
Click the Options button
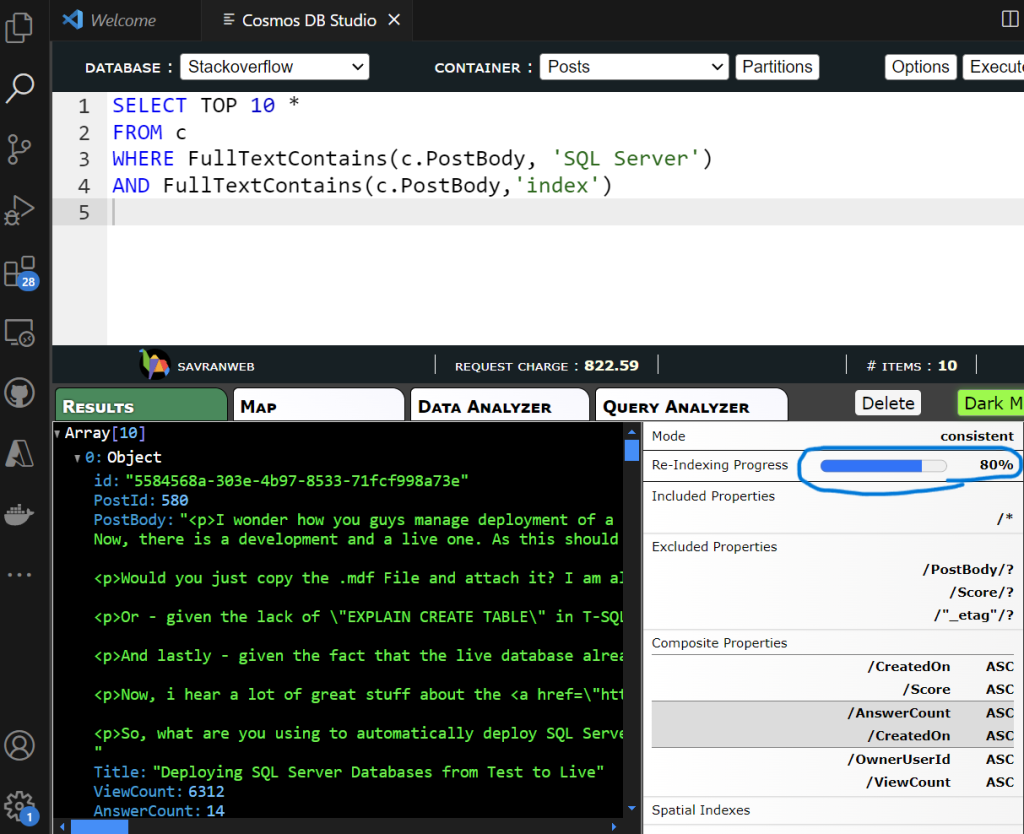920,67
